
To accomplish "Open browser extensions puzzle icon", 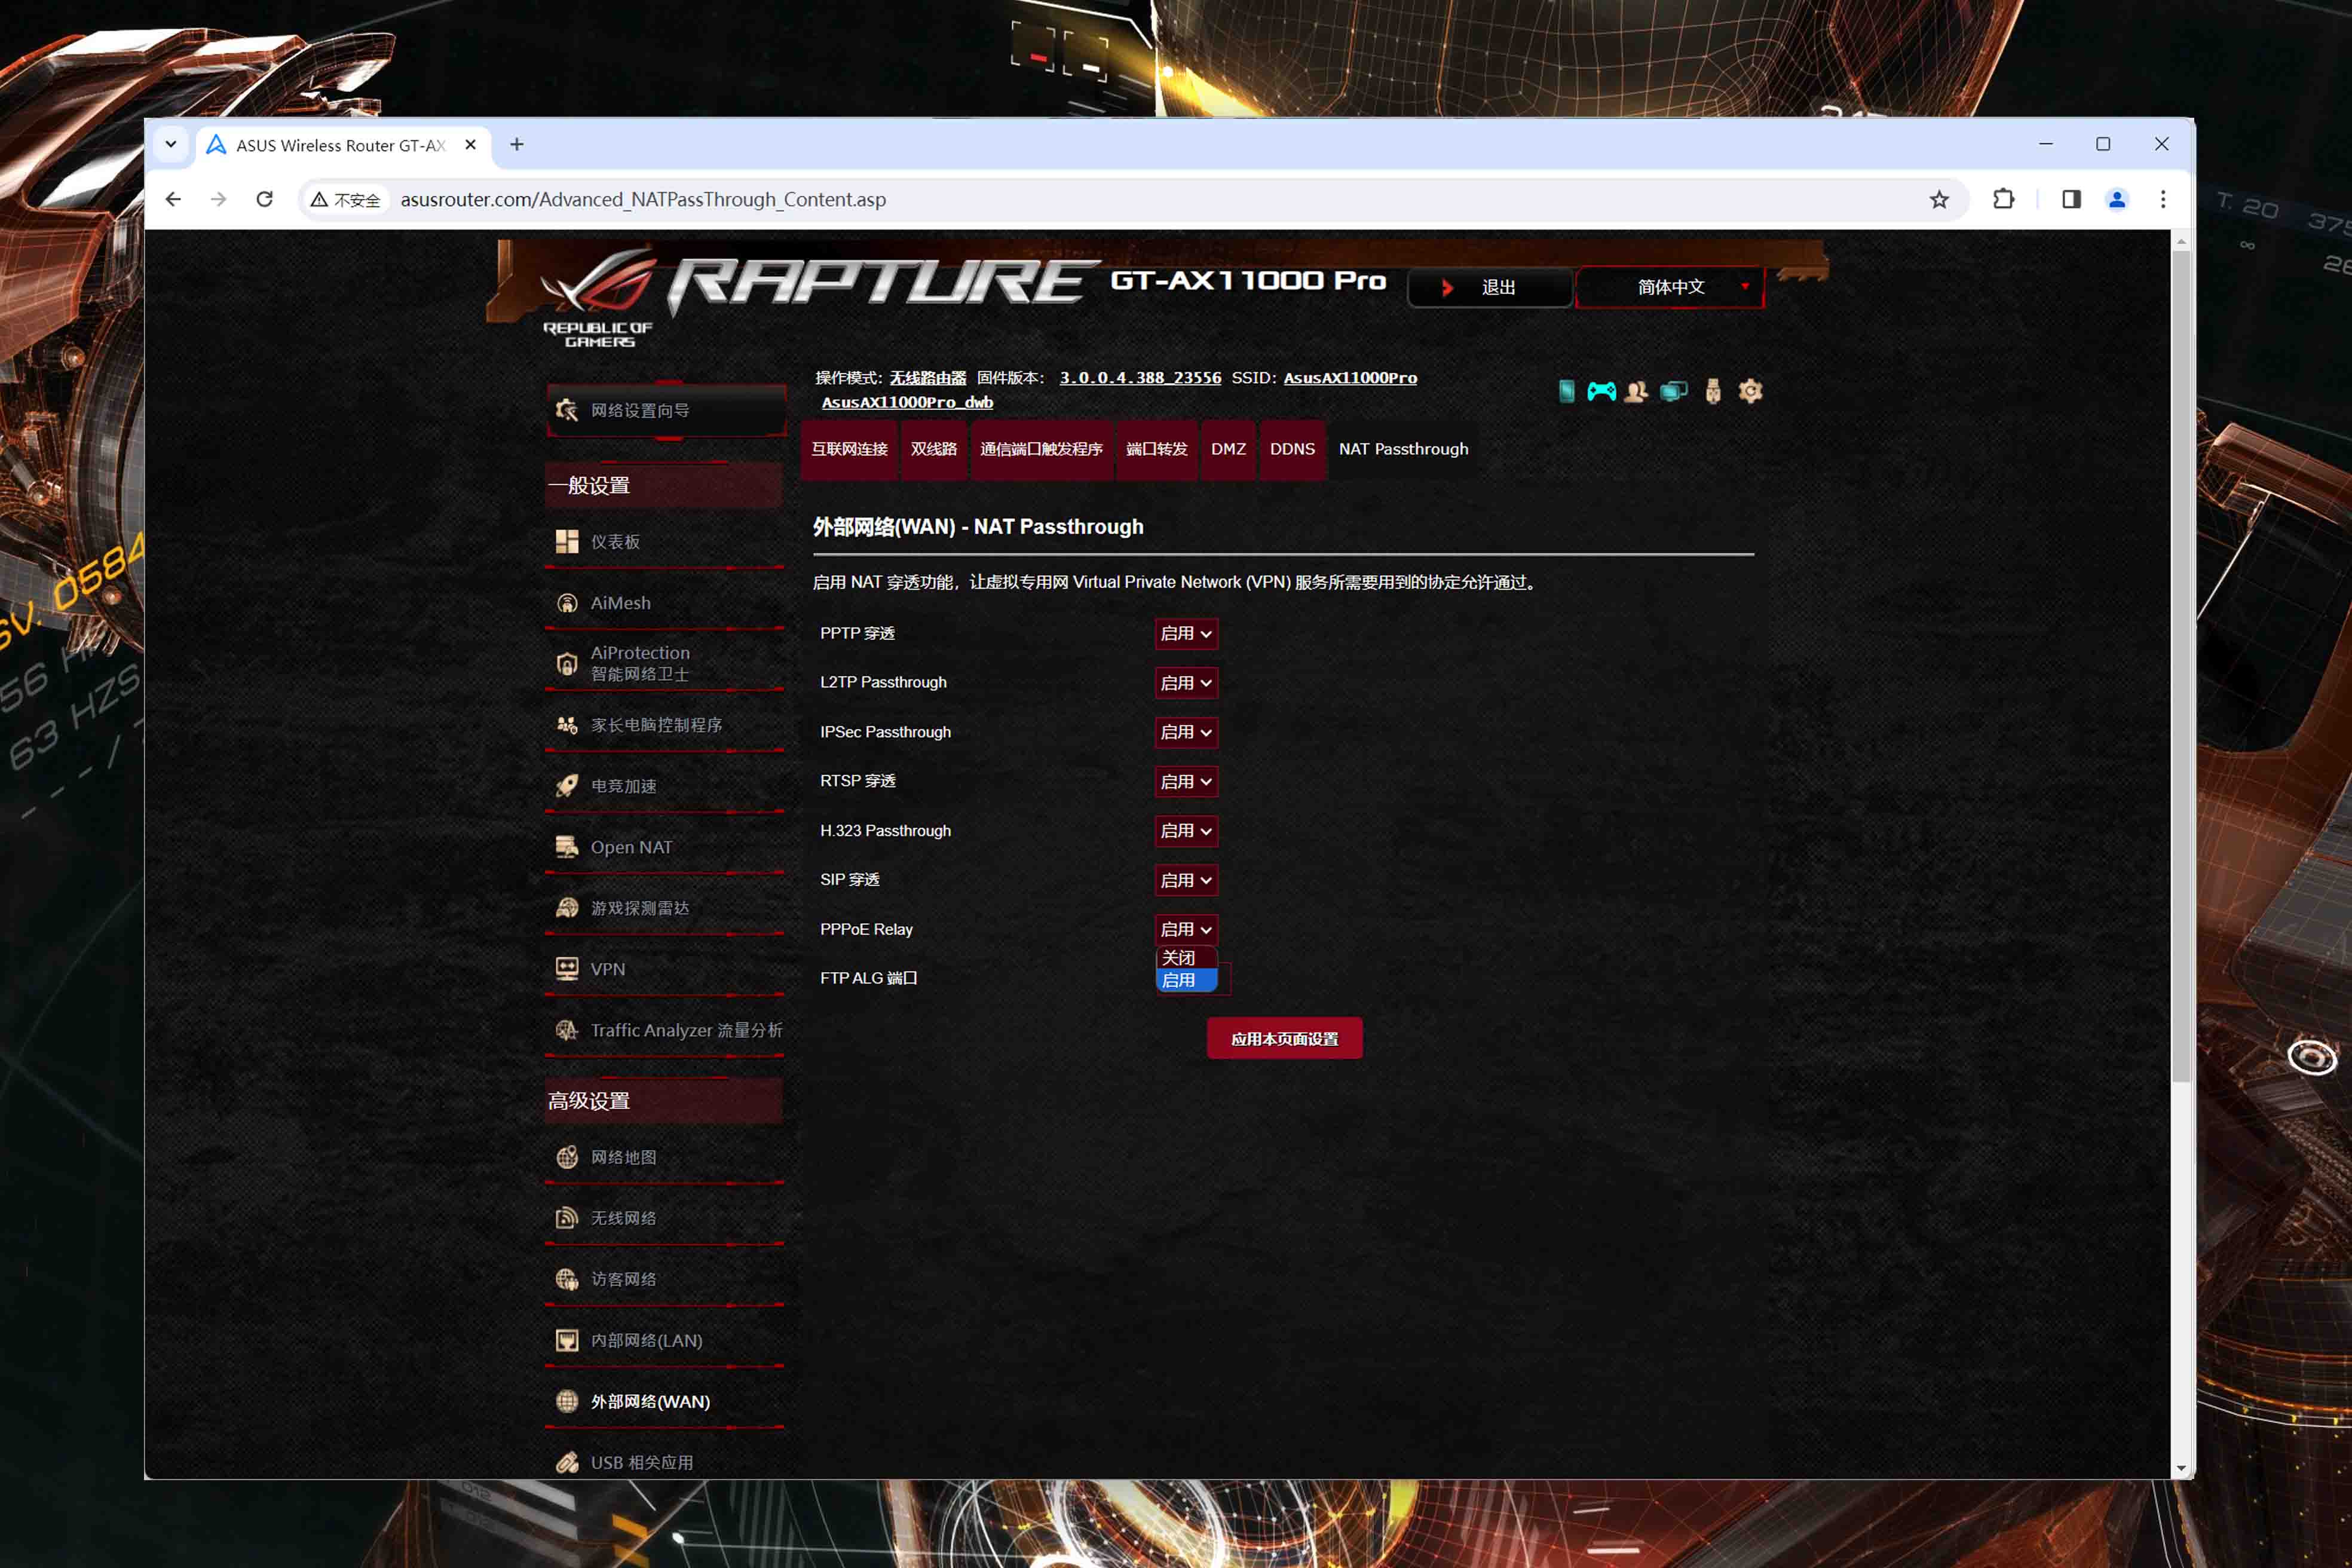I will (2003, 200).
